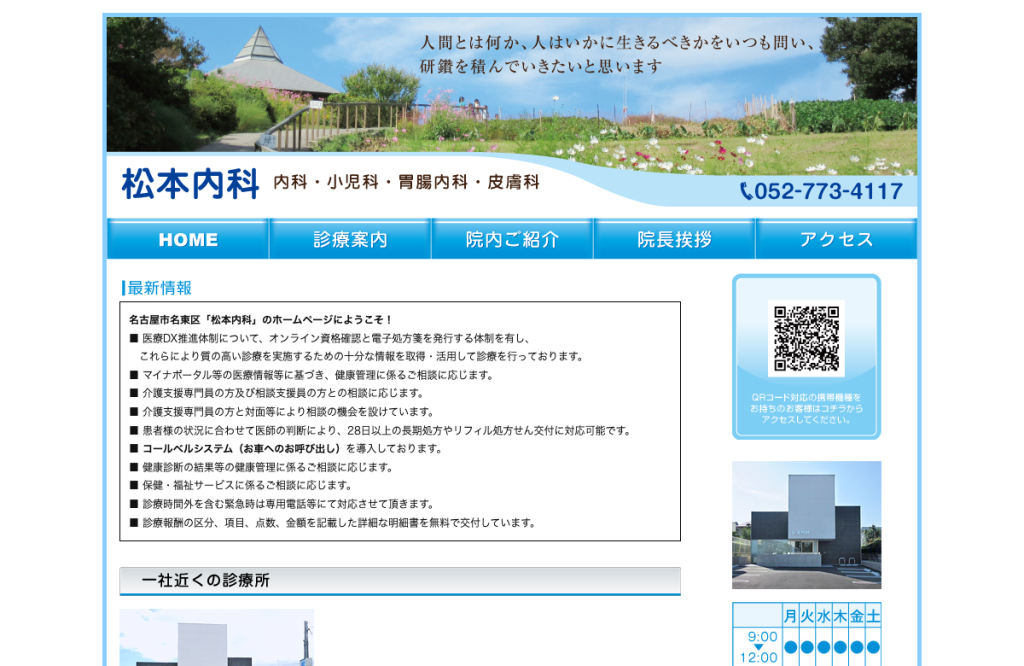The image size is (1024, 666).
Task: Click the 水 column header in schedule
Action: (824, 616)
